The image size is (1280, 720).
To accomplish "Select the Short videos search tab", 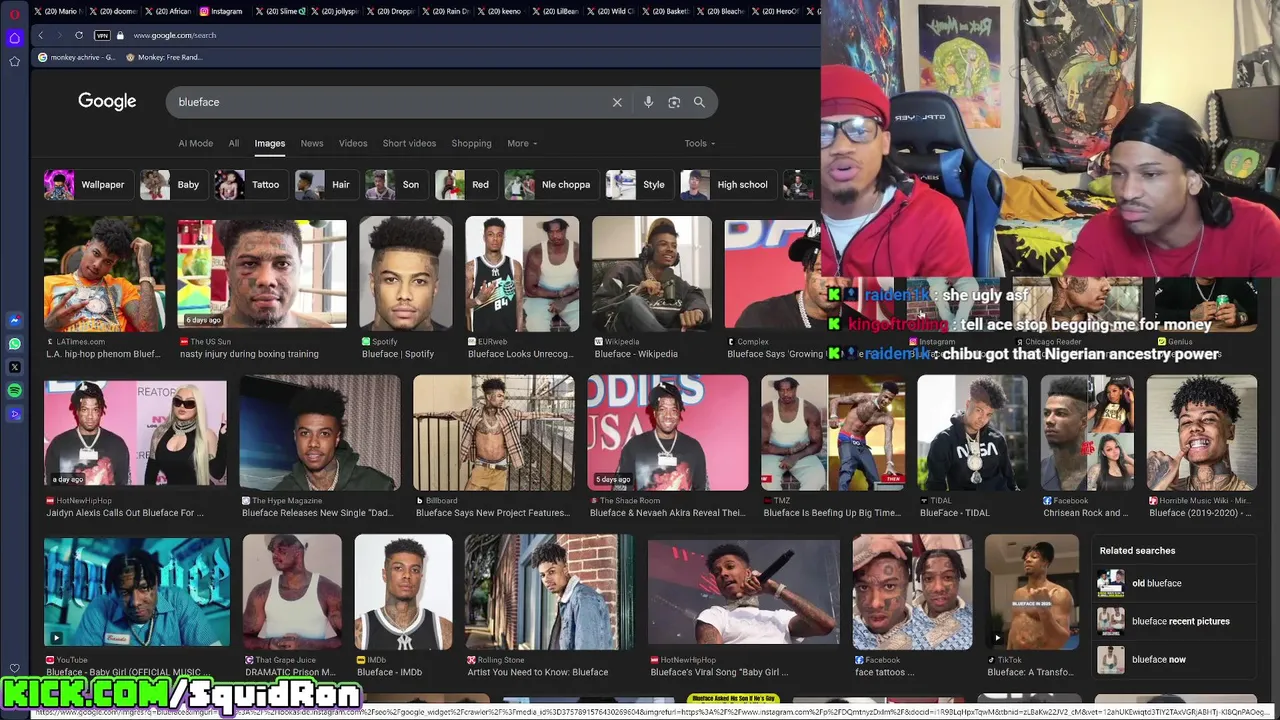I will point(409,143).
